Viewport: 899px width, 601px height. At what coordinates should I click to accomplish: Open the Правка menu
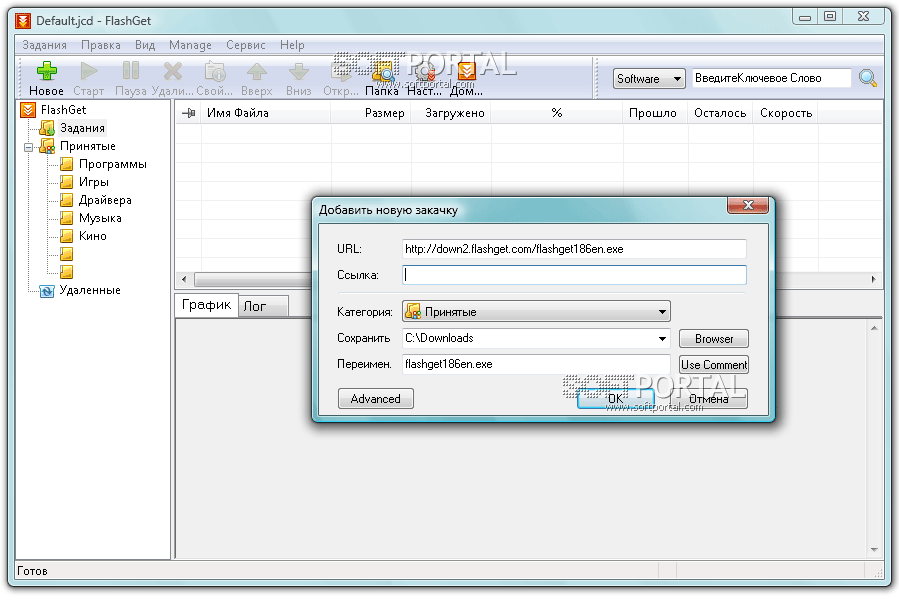click(x=101, y=45)
